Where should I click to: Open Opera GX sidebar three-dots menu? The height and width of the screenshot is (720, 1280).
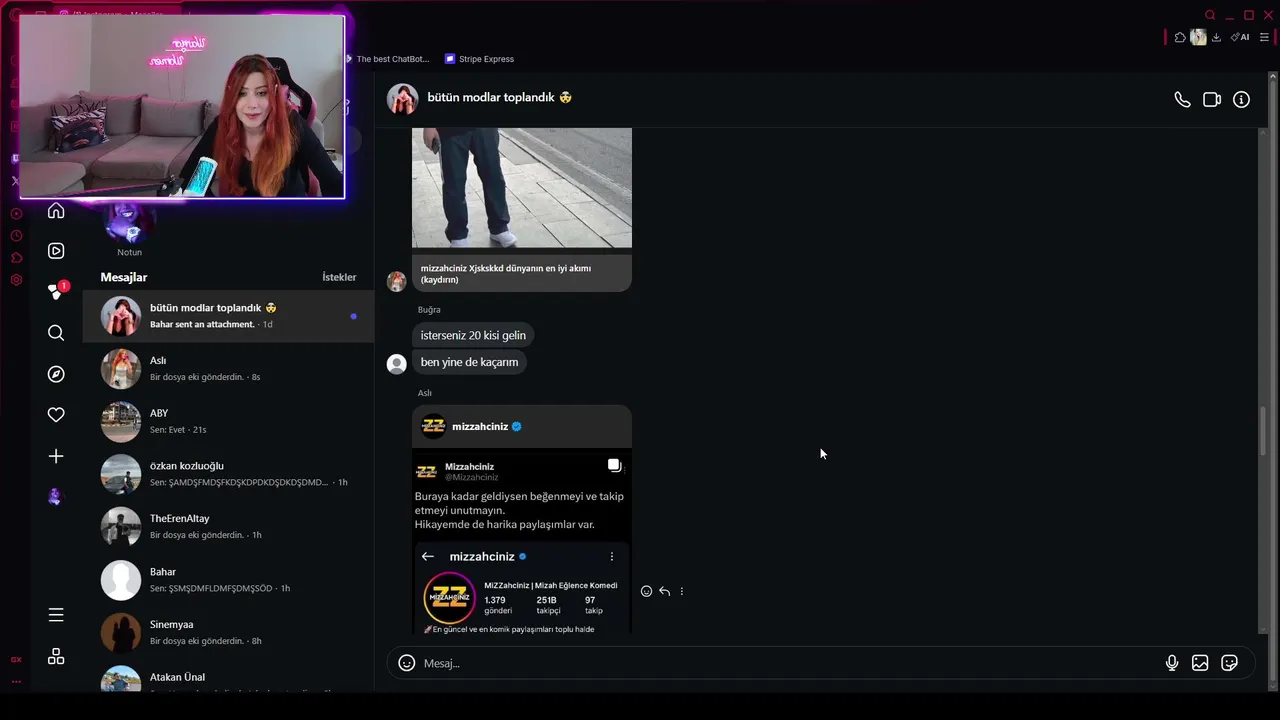pyautogui.click(x=16, y=681)
